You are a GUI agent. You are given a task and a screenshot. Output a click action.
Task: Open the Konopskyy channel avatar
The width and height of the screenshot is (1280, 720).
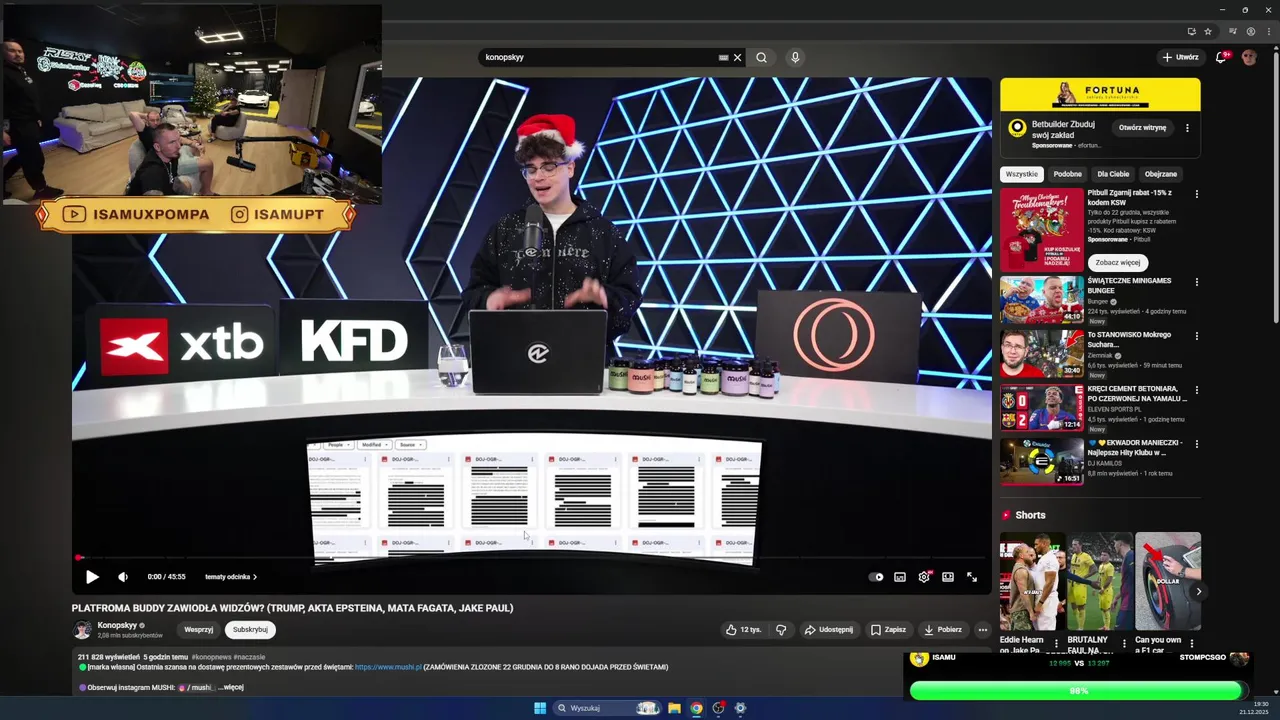click(82, 630)
